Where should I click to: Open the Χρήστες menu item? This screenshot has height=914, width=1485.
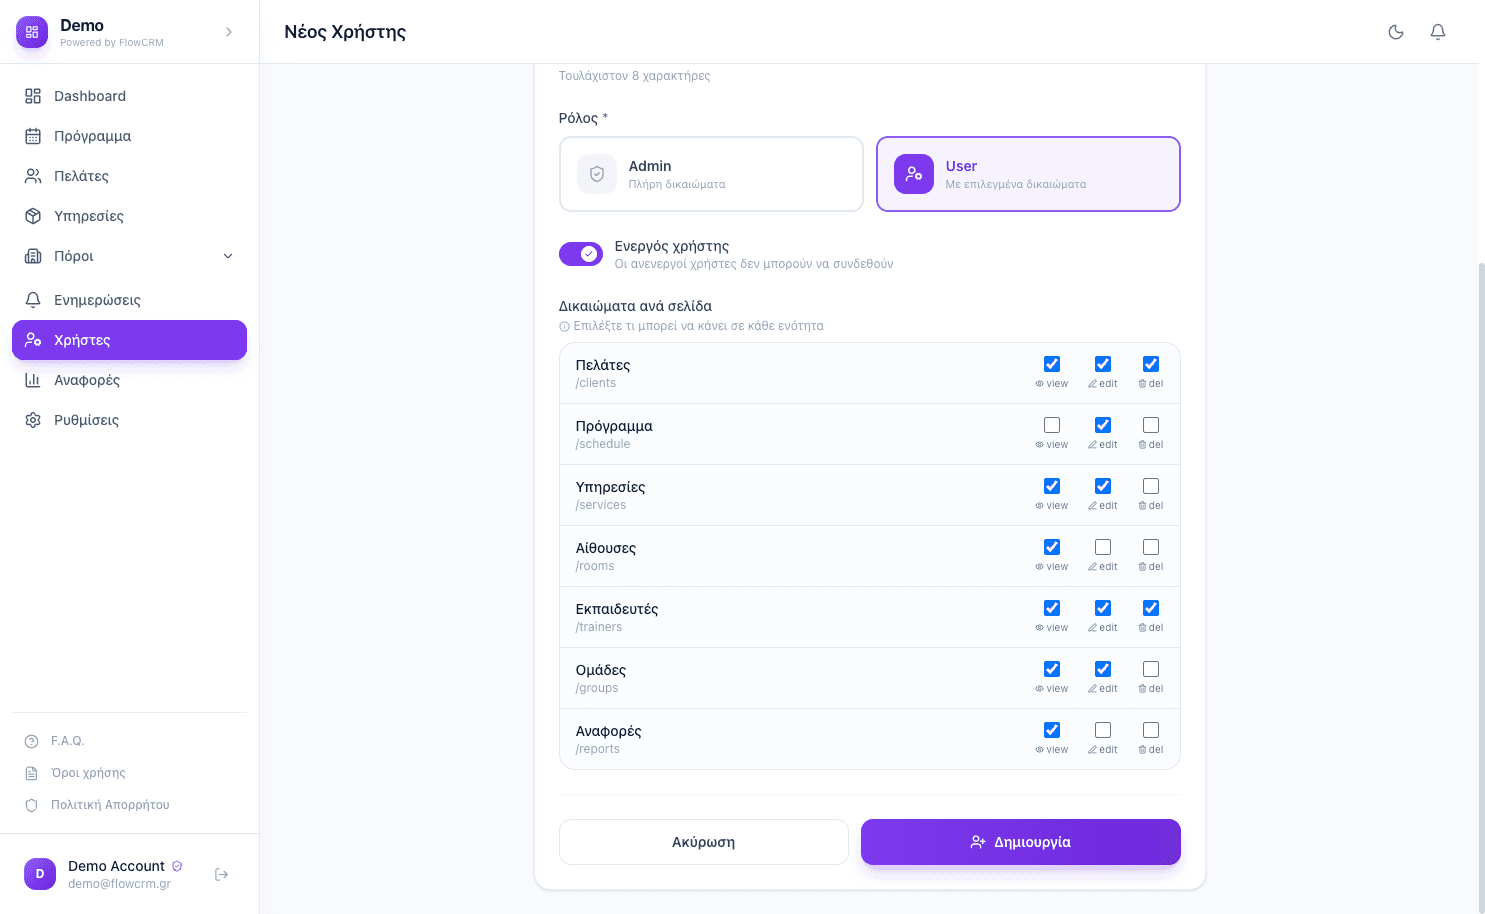[x=129, y=340]
